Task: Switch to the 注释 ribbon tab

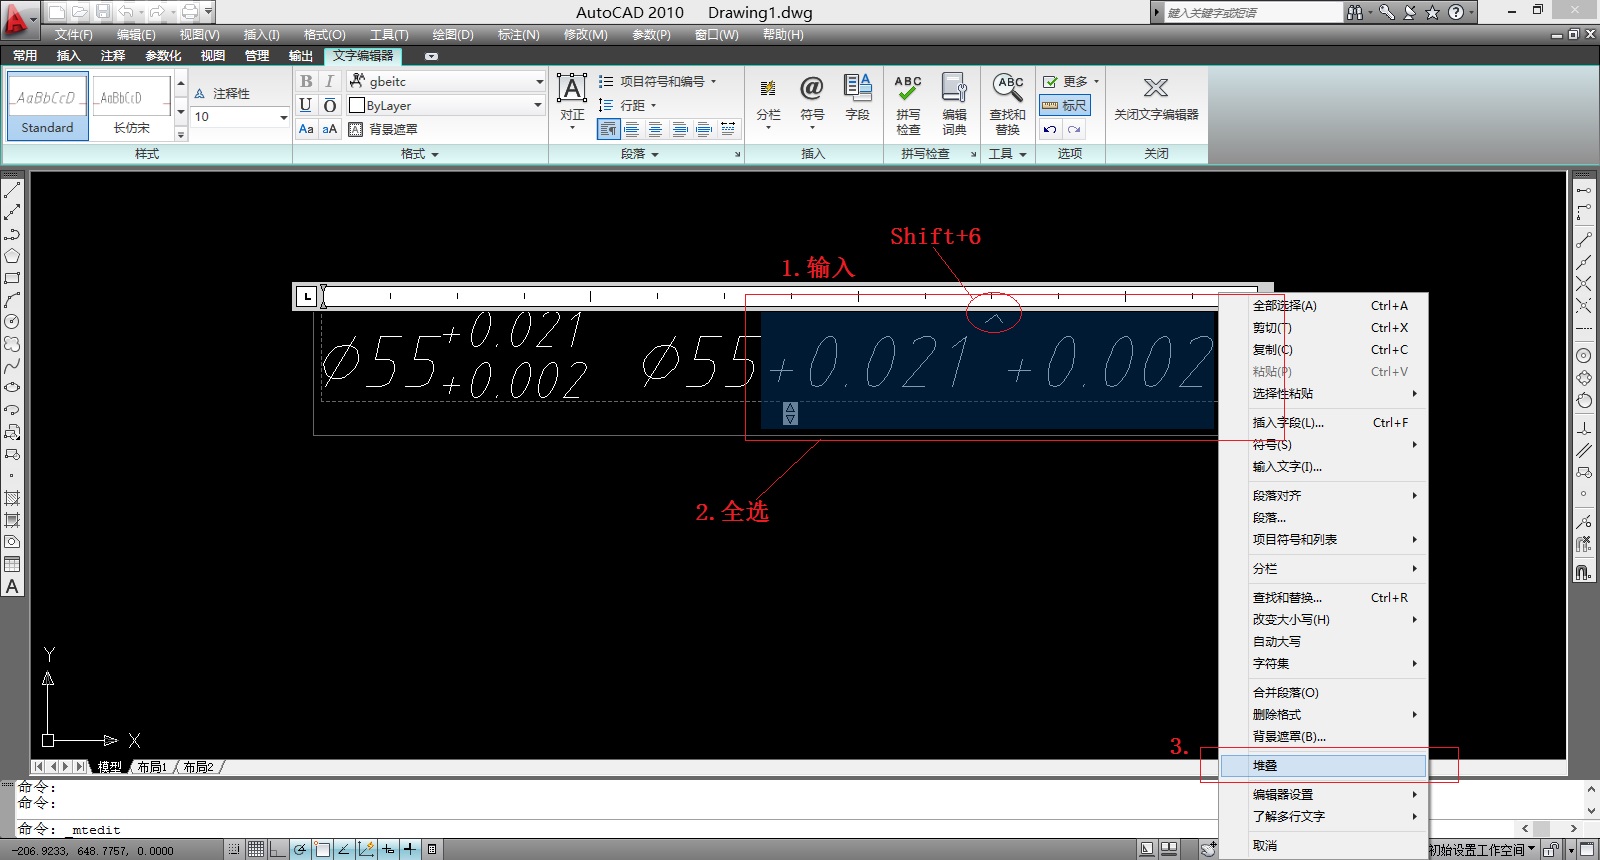Action: point(113,56)
